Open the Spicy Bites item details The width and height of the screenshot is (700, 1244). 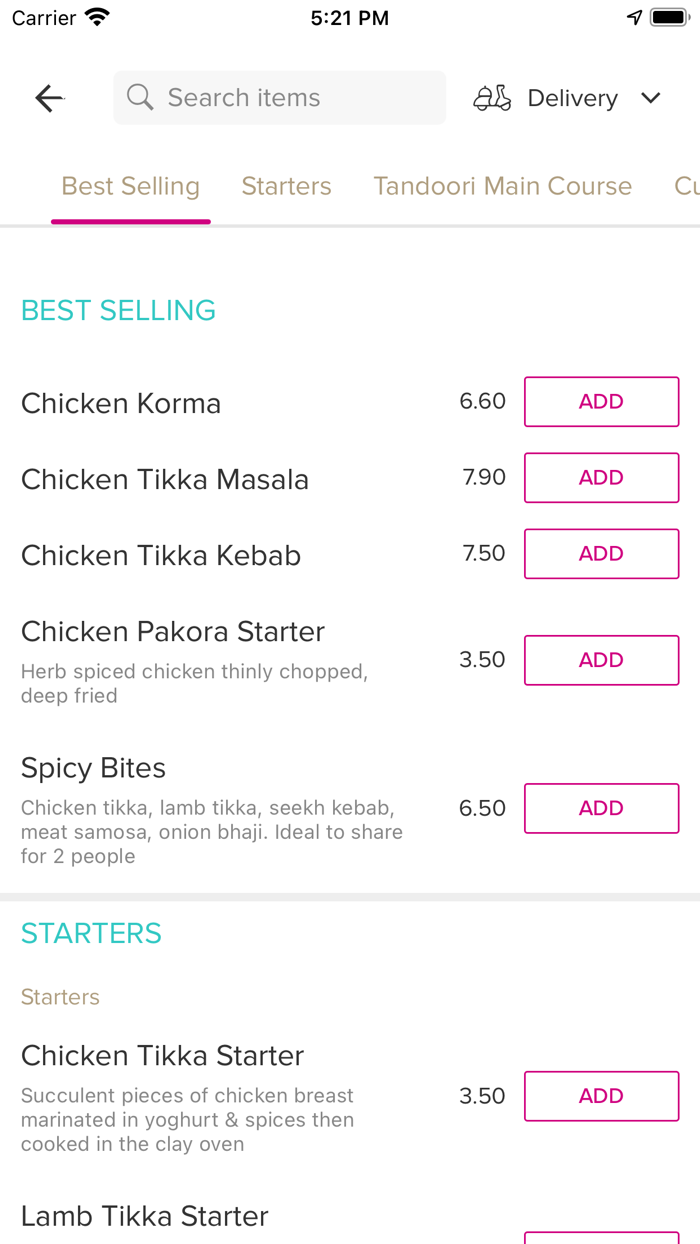click(x=94, y=768)
